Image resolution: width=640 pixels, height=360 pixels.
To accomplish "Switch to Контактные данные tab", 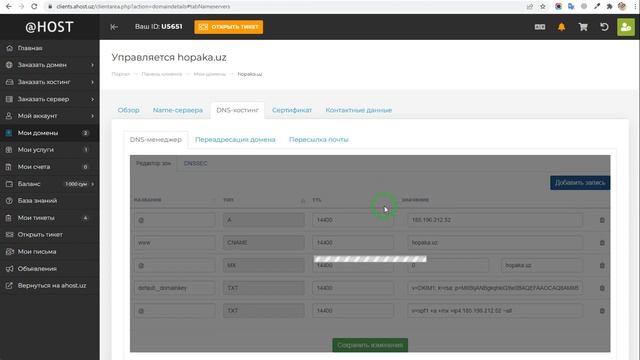I will (x=359, y=110).
